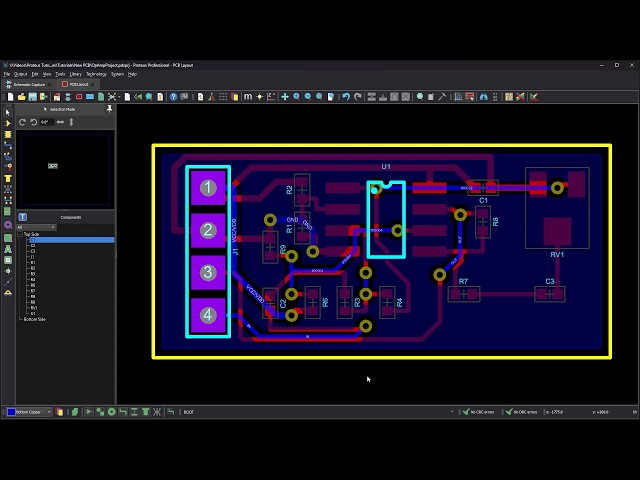Click the RV1 potentiometer footprint
Image resolution: width=640 pixels, height=480 pixels.
[557, 208]
